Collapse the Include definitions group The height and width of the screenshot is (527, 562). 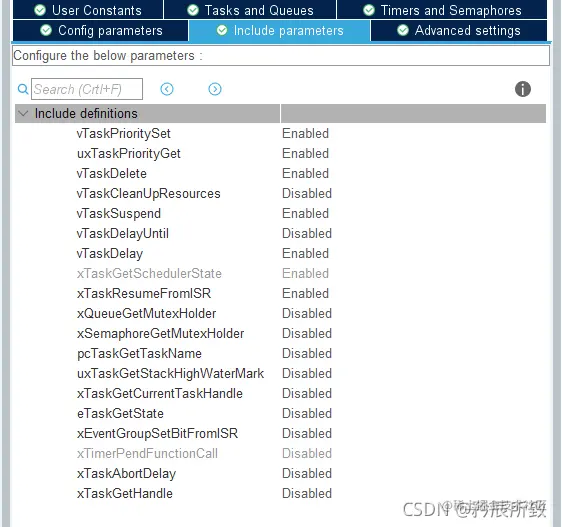coord(23,114)
